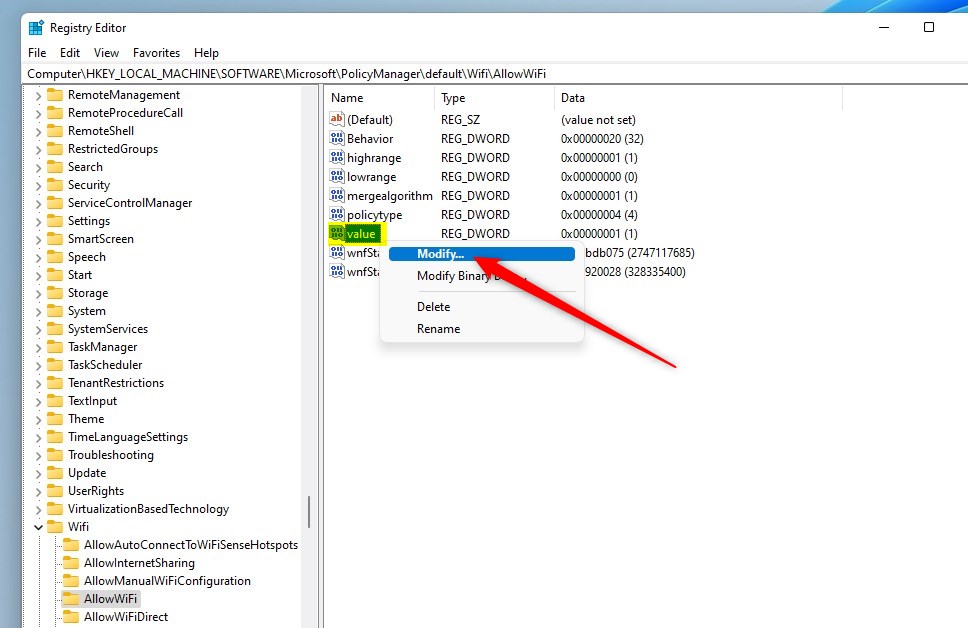Click the Registry Editor app icon in title bar
The height and width of the screenshot is (628, 968).
click(36, 28)
